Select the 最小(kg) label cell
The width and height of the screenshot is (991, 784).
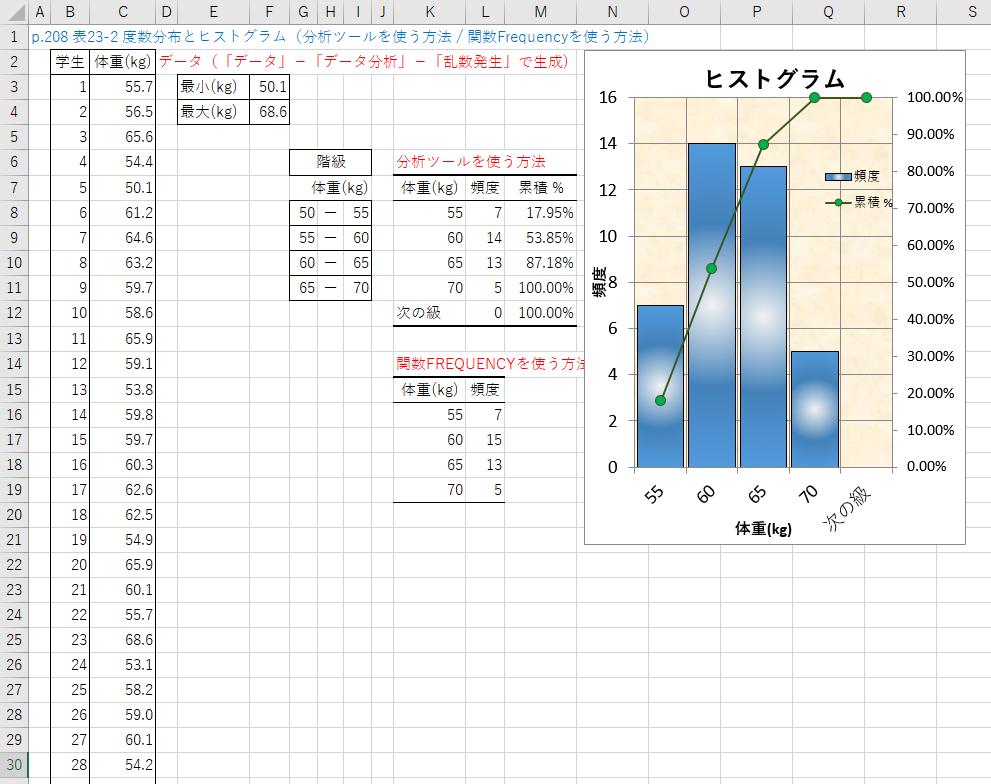tap(214, 87)
